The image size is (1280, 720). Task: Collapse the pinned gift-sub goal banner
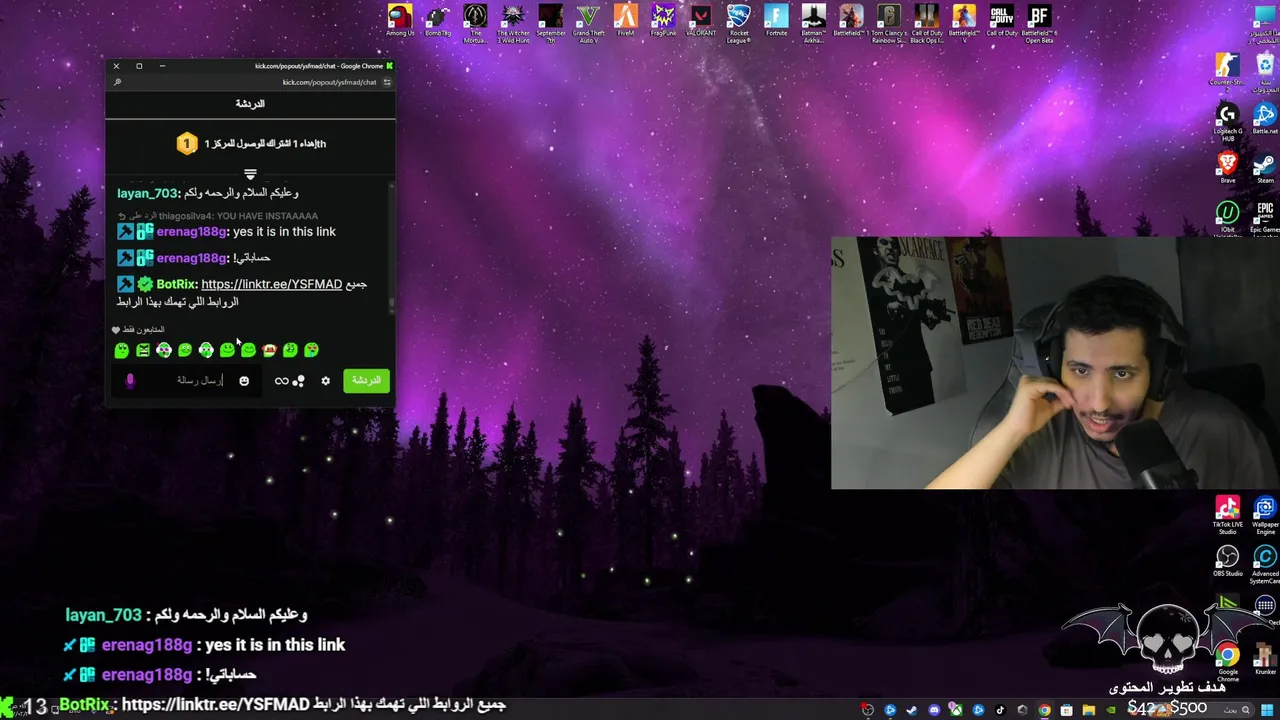click(x=250, y=174)
